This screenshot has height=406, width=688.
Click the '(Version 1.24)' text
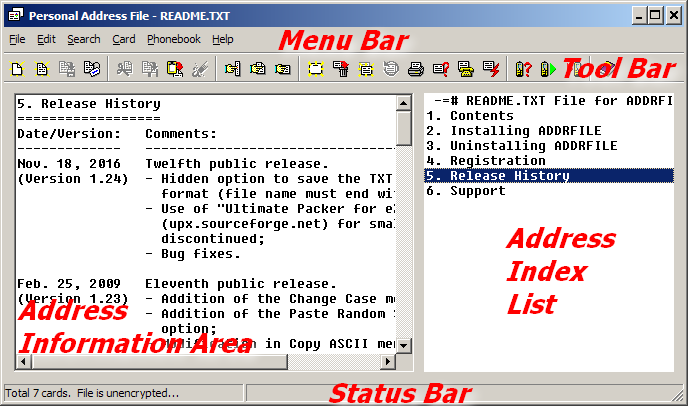click(72, 179)
